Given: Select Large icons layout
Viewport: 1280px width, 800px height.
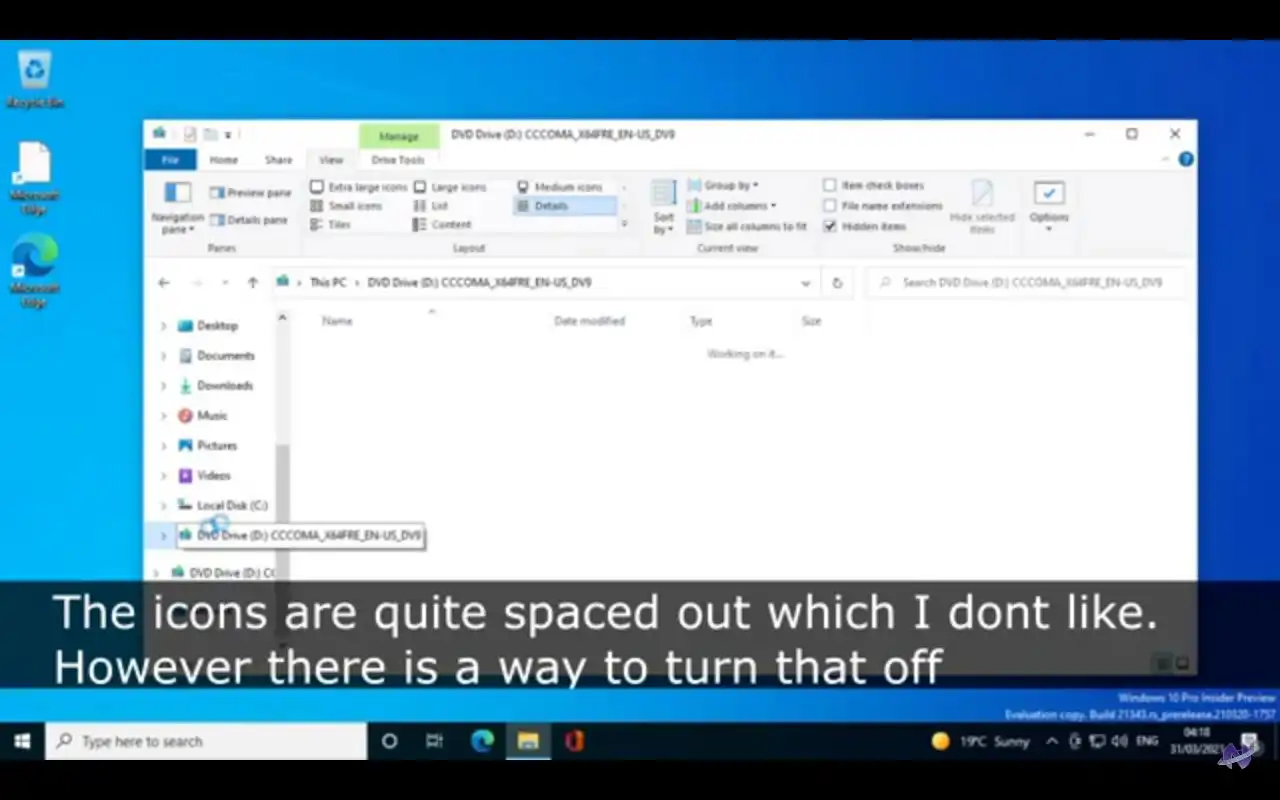Looking at the screenshot, I should 450,187.
